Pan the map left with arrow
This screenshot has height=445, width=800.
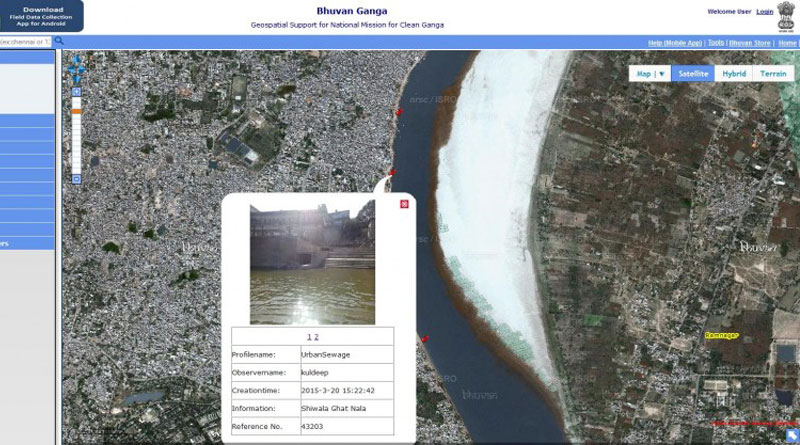(x=71, y=69)
